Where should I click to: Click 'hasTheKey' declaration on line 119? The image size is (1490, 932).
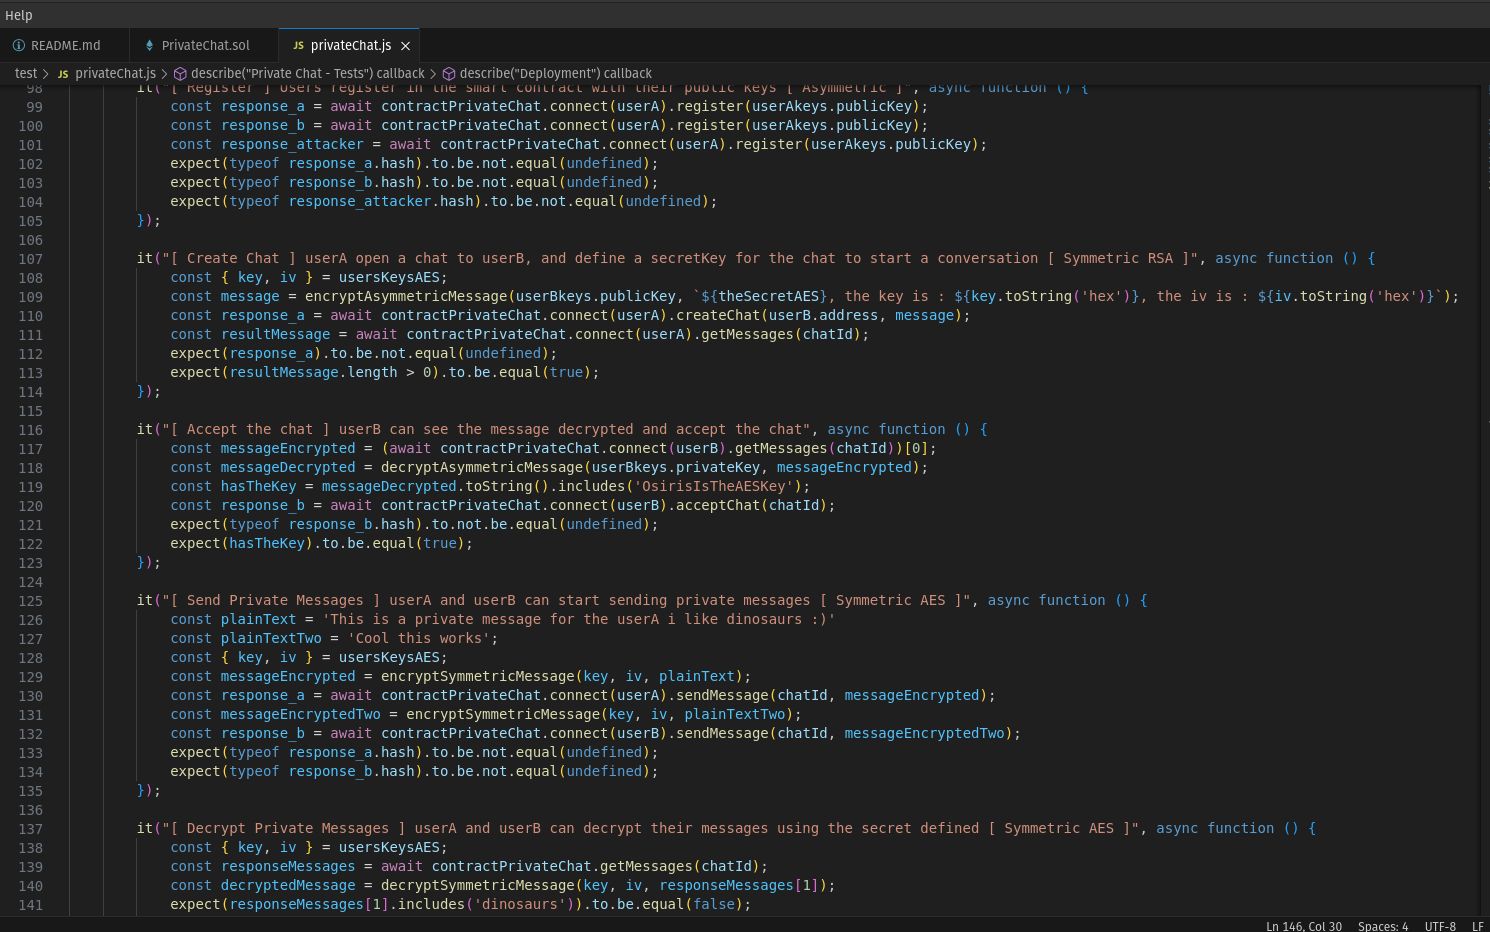259,486
